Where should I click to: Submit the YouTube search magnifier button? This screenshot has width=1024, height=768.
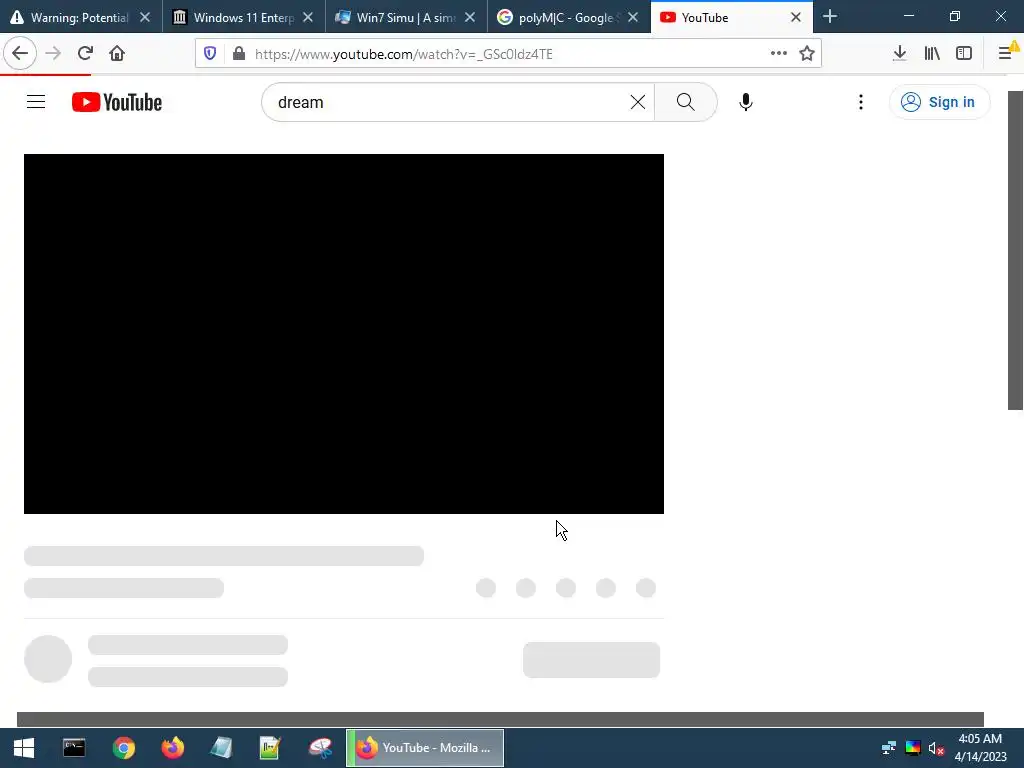[686, 102]
